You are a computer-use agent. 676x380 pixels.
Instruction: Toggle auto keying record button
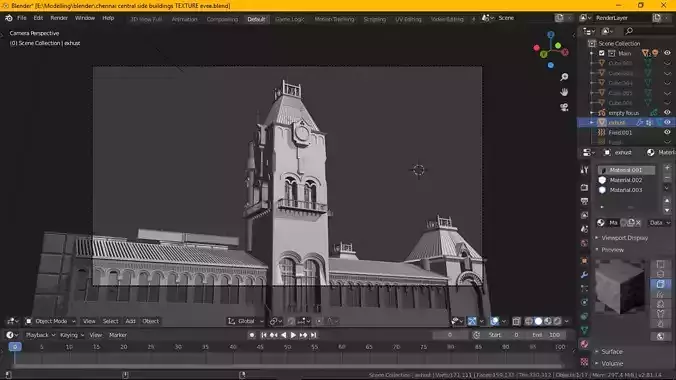coord(252,335)
